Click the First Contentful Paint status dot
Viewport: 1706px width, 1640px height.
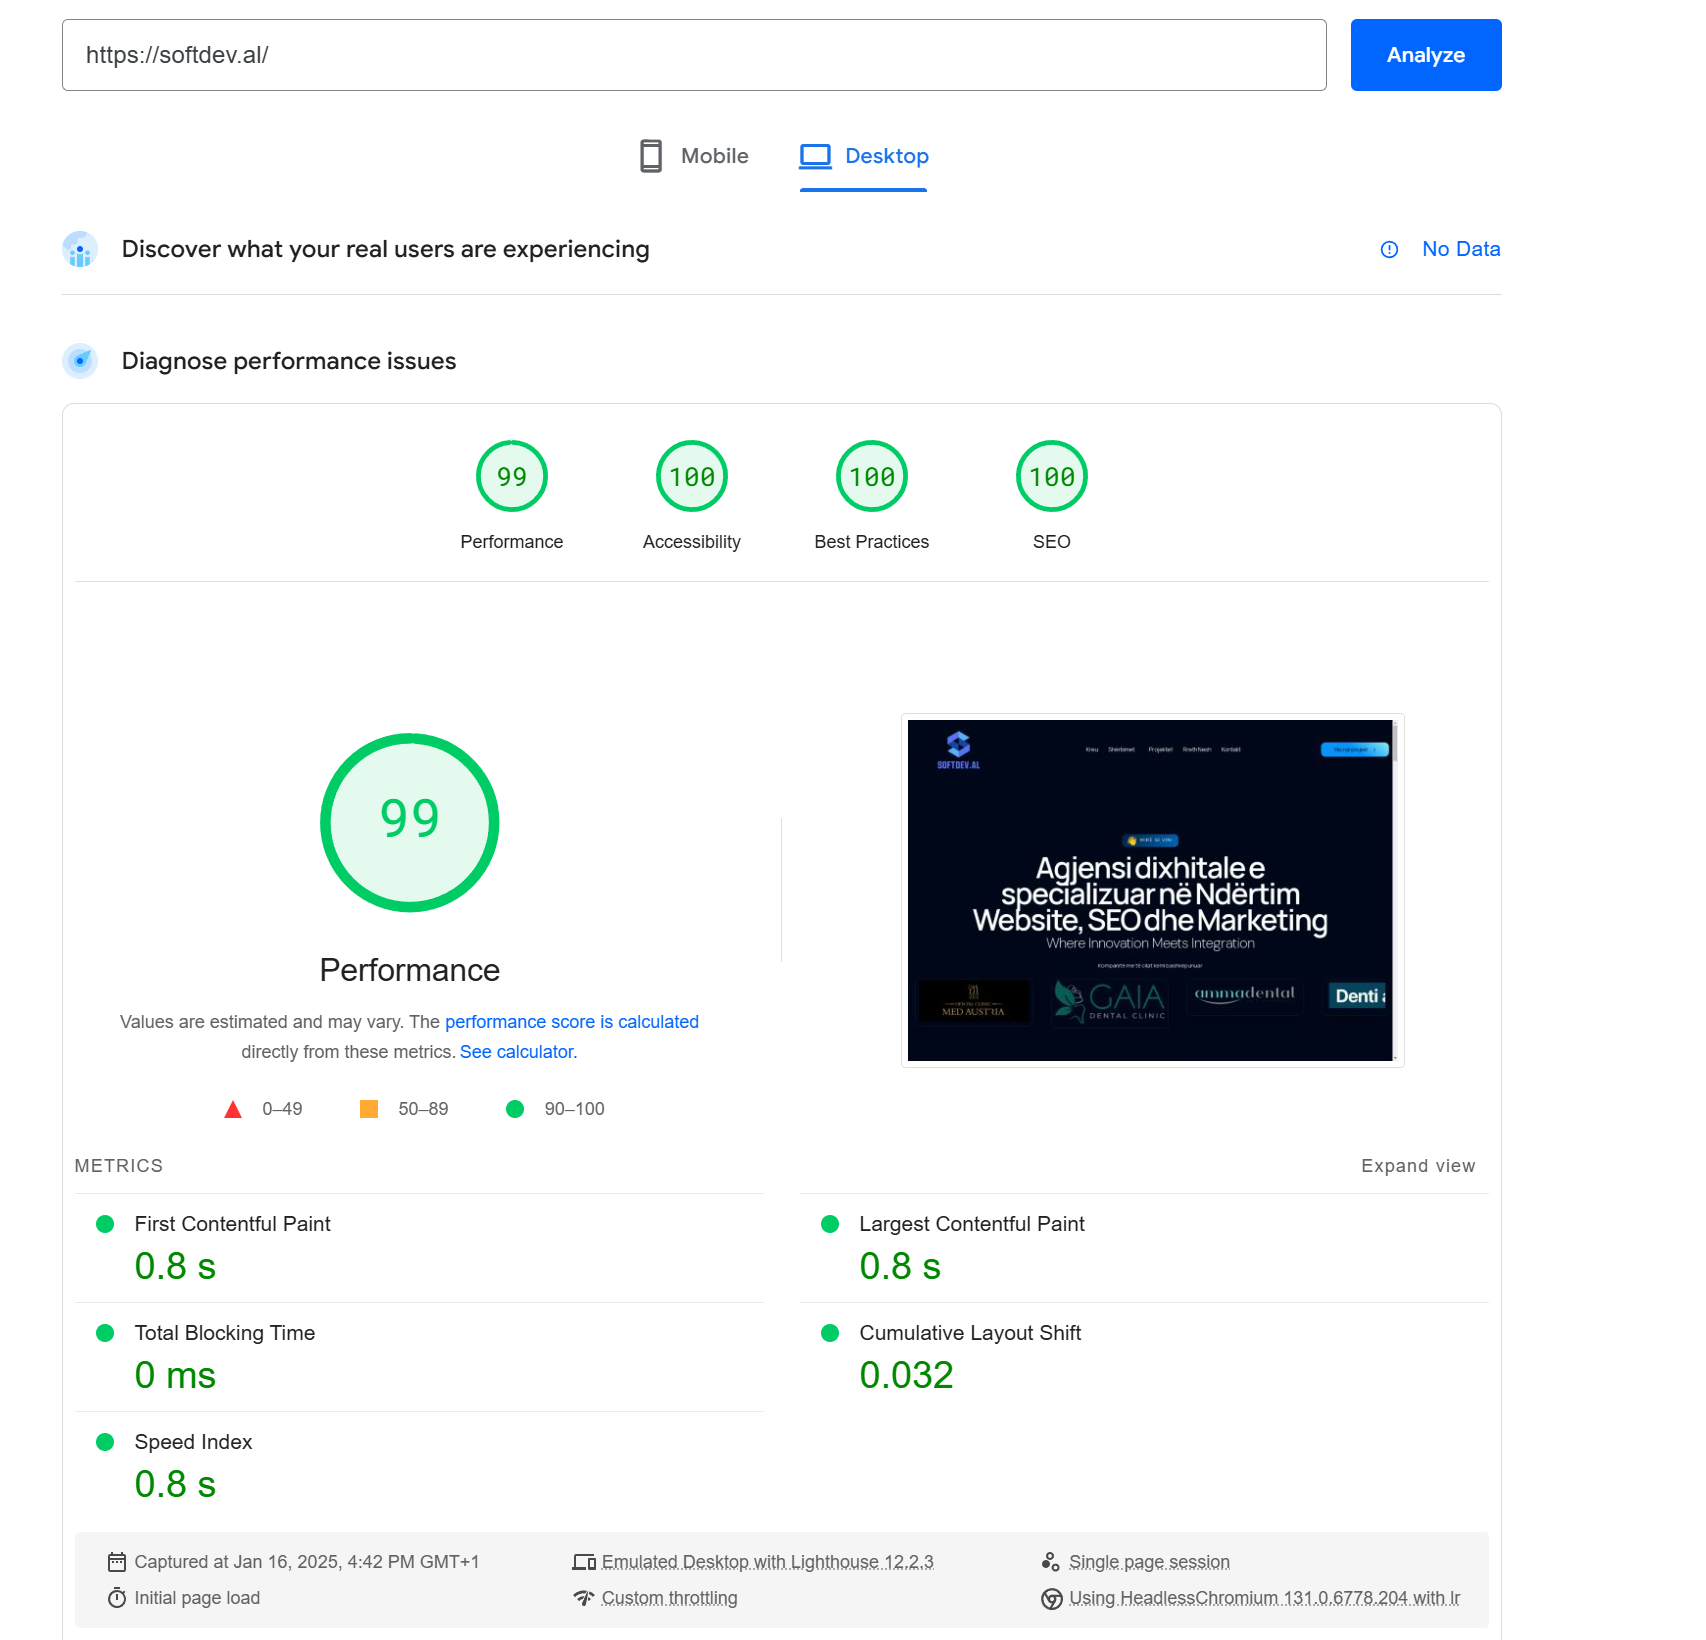pyautogui.click(x=105, y=1224)
